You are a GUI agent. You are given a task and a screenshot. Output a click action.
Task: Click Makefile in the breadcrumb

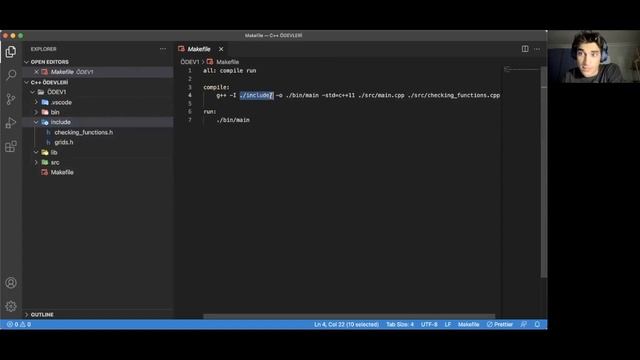click(x=227, y=62)
